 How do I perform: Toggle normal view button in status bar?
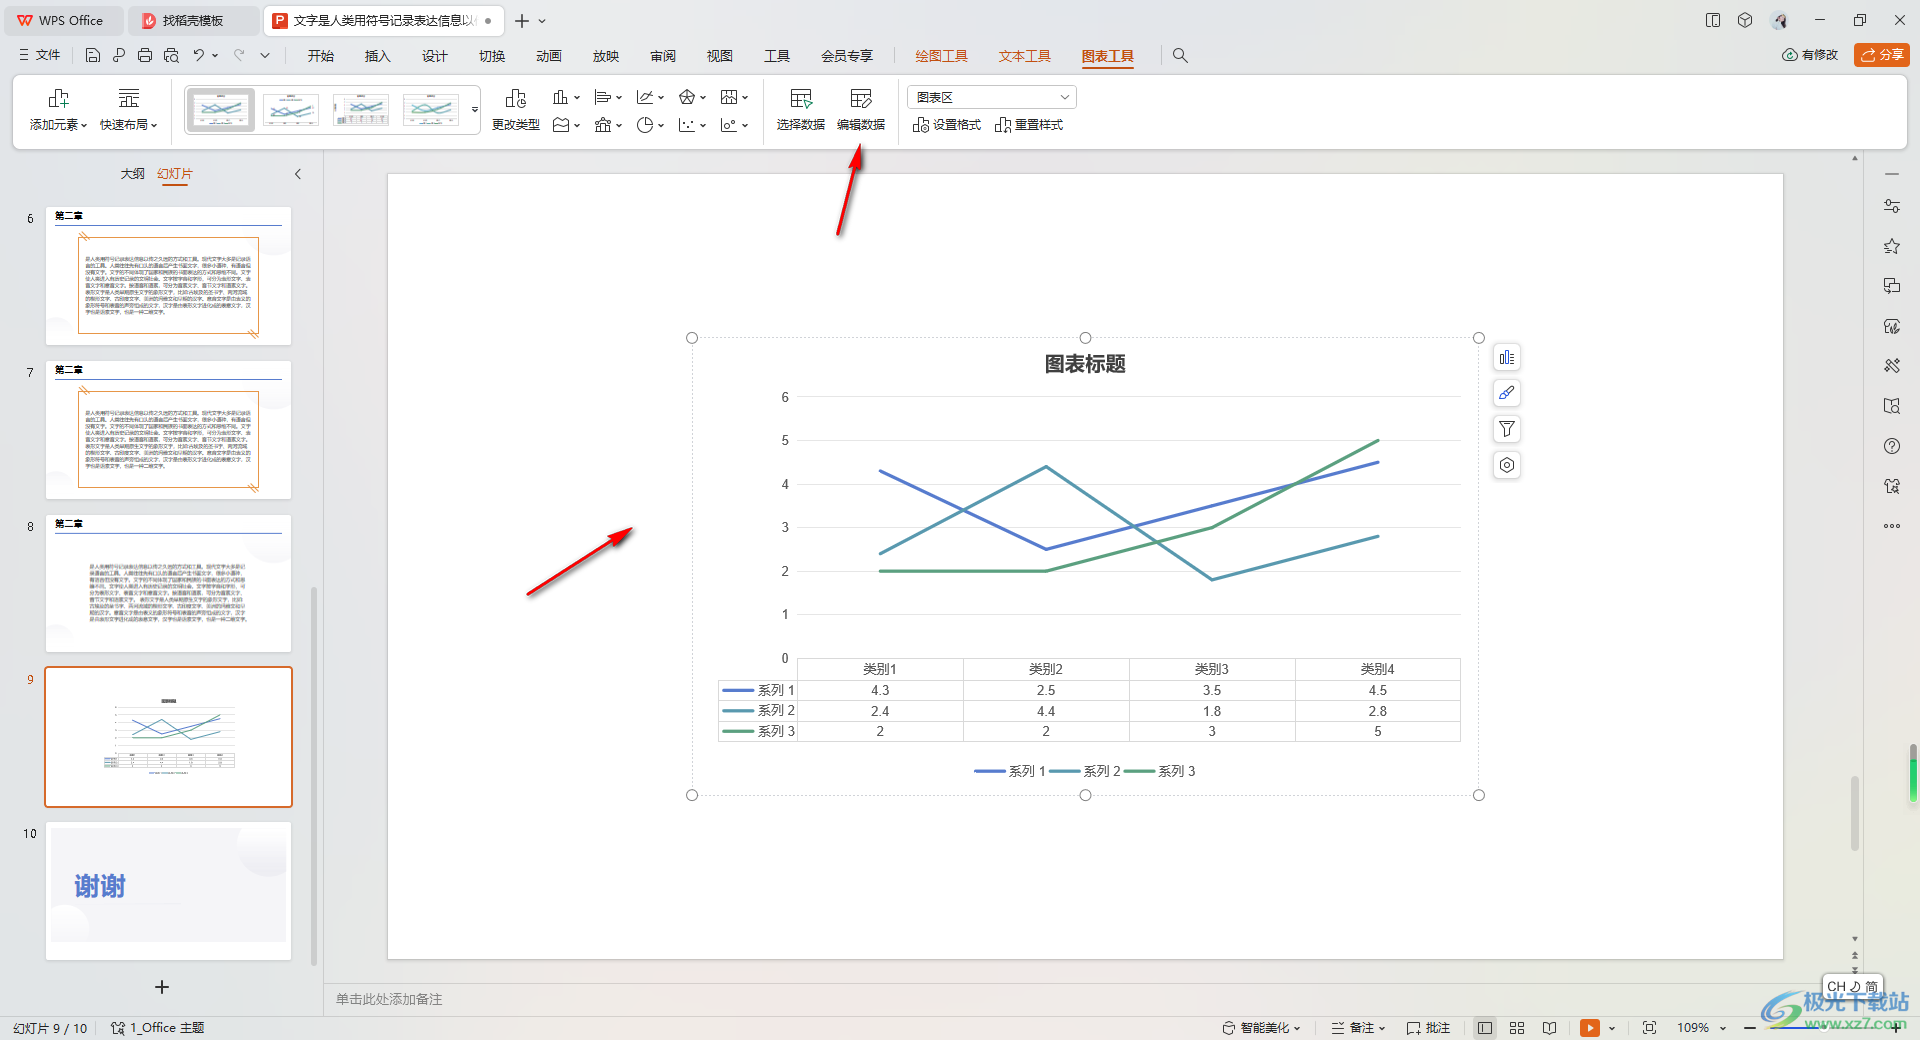1485,1028
